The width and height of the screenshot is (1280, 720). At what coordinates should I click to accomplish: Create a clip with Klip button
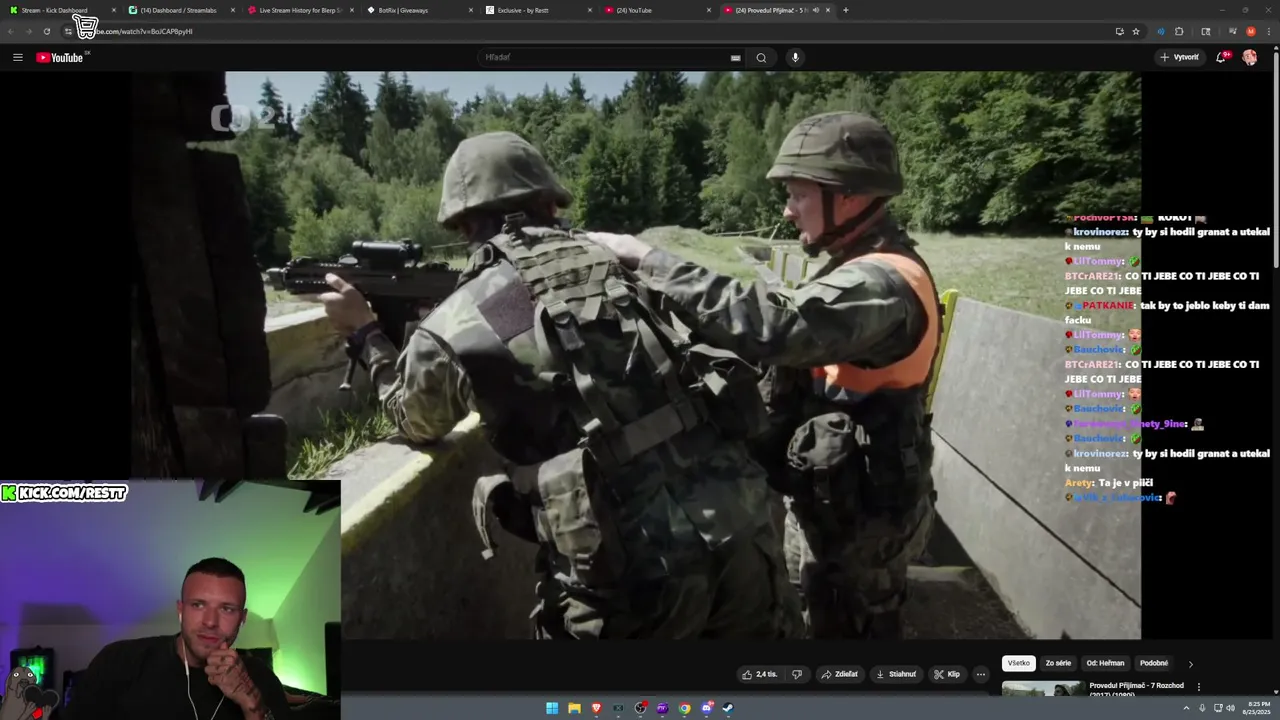947,674
